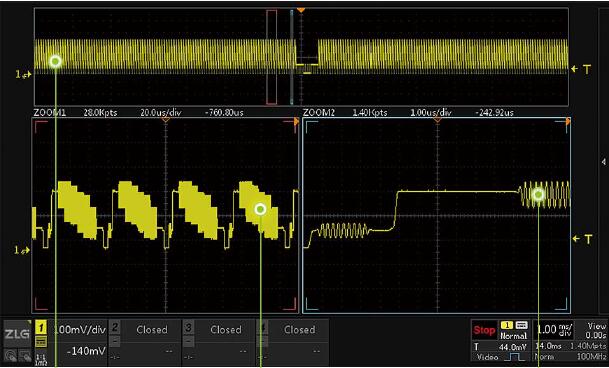Tap the second touch zoom icon
The image size is (609, 368).
(x=24, y=355)
